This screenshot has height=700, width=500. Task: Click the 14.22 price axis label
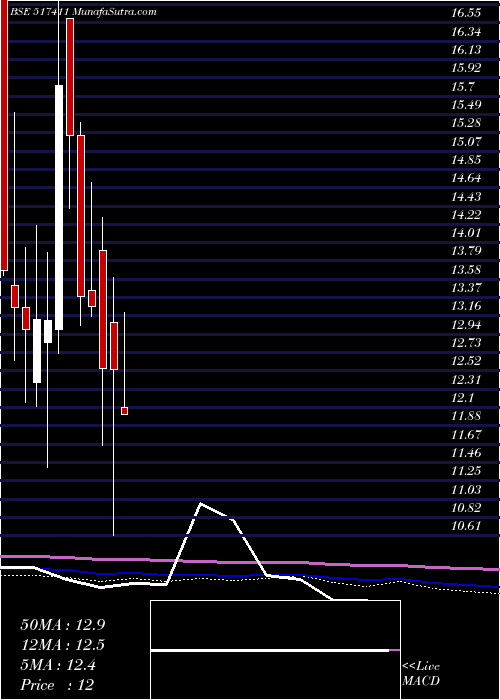click(x=466, y=215)
